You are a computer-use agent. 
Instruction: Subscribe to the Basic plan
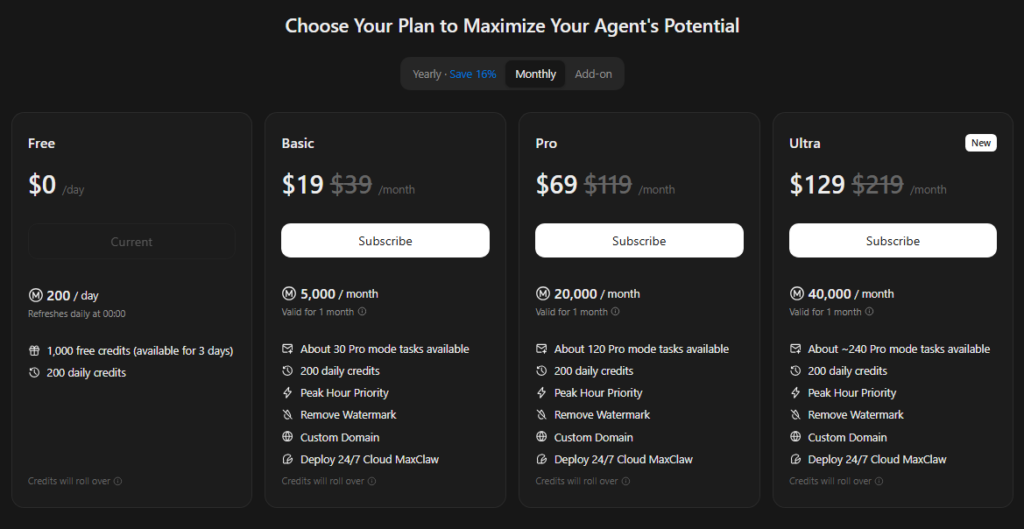click(x=385, y=241)
